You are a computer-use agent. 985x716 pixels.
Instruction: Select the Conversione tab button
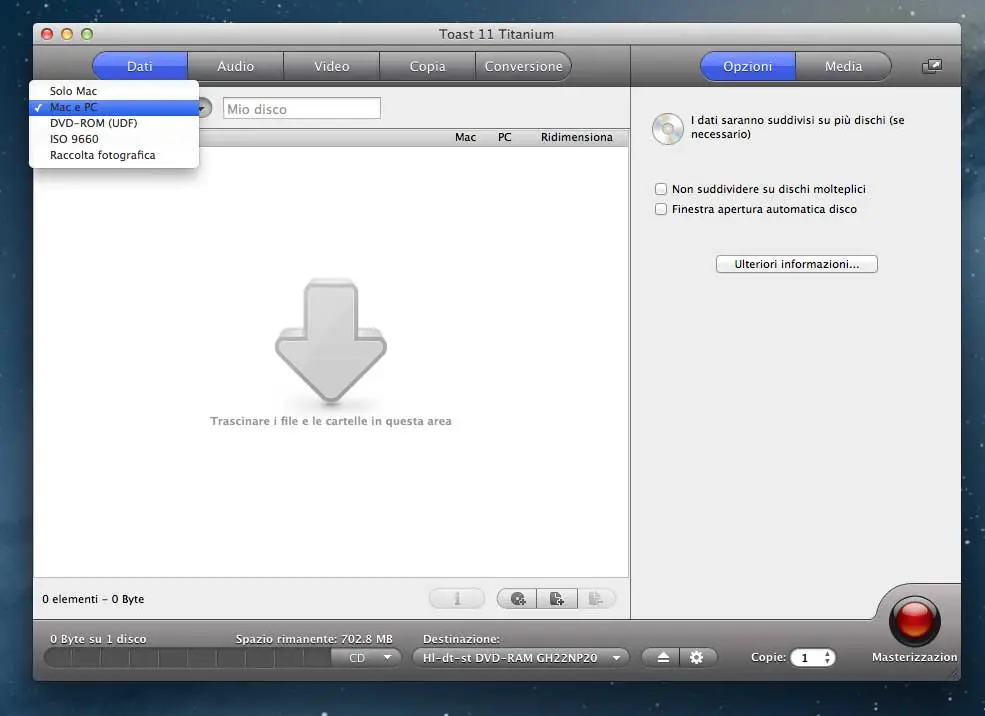523,66
